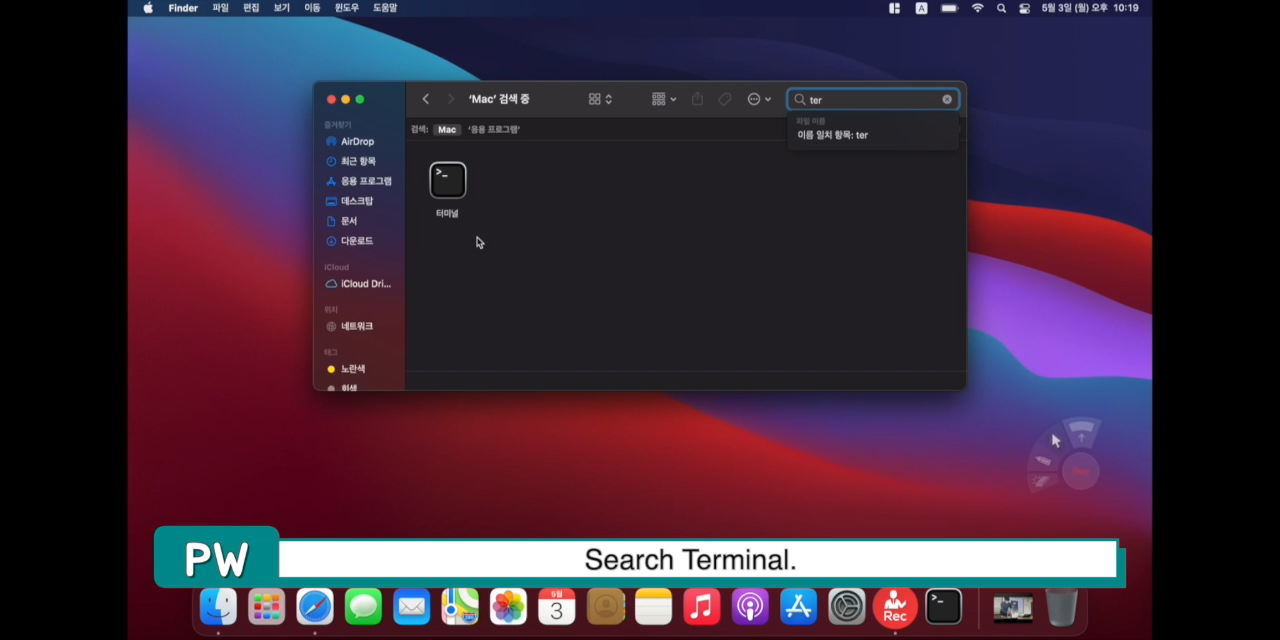Open Music from the Dock
The width and height of the screenshot is (1280, 640).
click(702, 606)
